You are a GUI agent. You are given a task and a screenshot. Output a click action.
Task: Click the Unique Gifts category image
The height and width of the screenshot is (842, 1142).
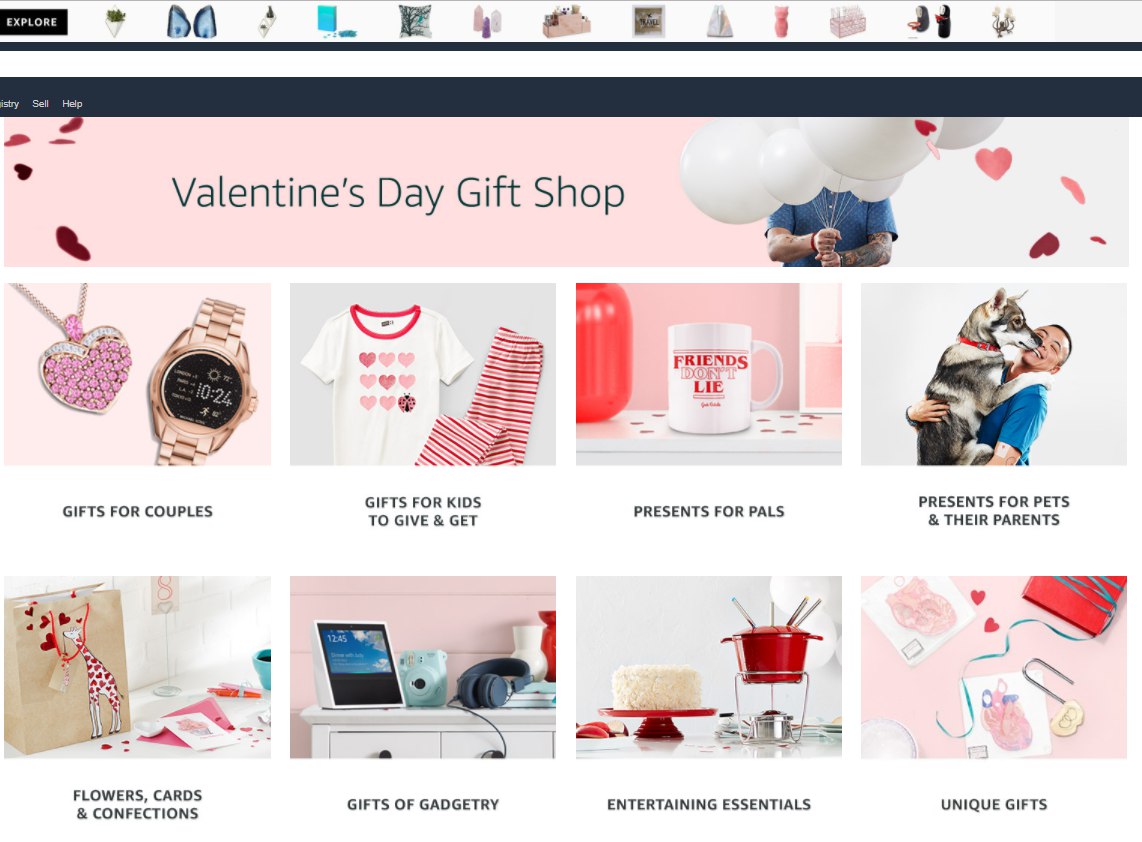coord(994,667)
